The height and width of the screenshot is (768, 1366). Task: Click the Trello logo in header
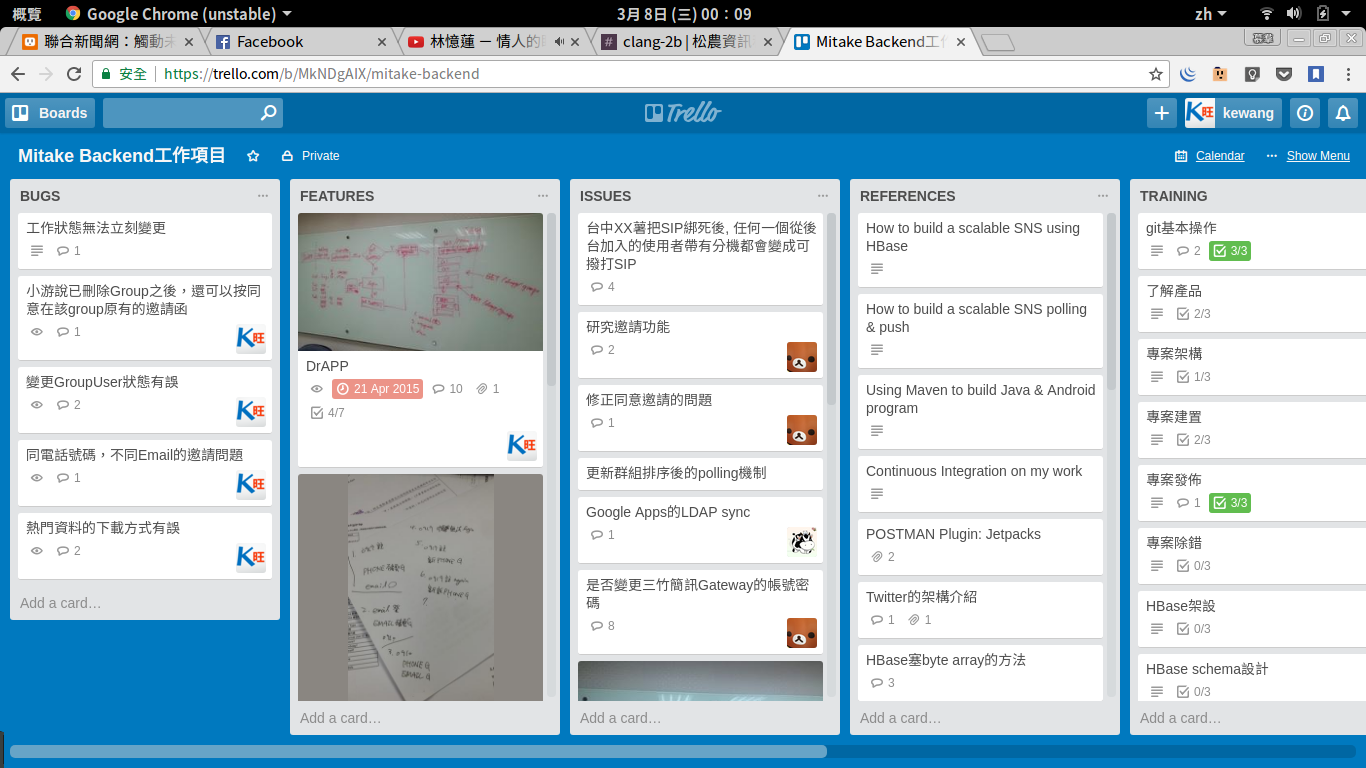click(x=683, y=113)
